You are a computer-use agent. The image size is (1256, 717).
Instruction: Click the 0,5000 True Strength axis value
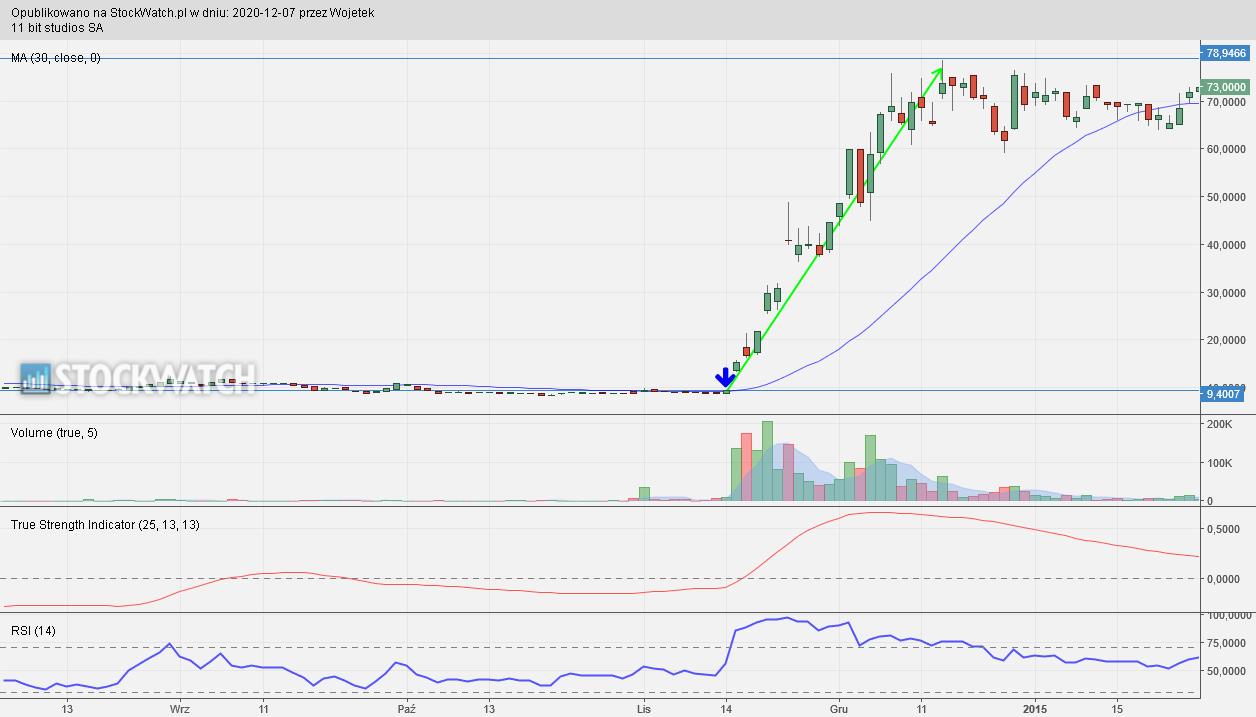[x=1224, y=530]
